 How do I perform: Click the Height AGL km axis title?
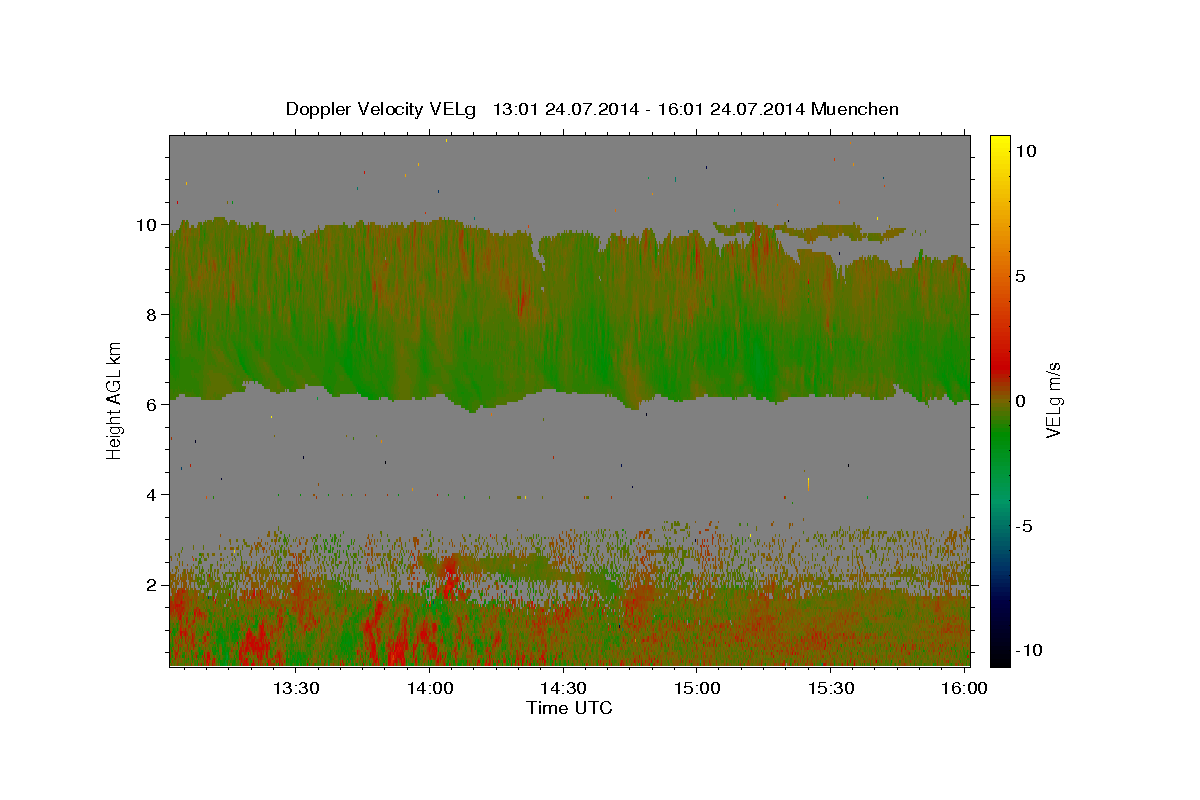115,398
